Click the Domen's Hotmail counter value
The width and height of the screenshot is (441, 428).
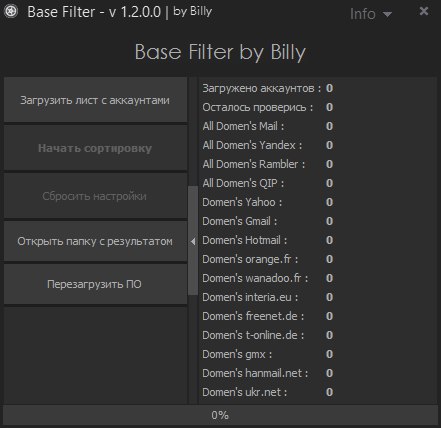click(329, 240)
